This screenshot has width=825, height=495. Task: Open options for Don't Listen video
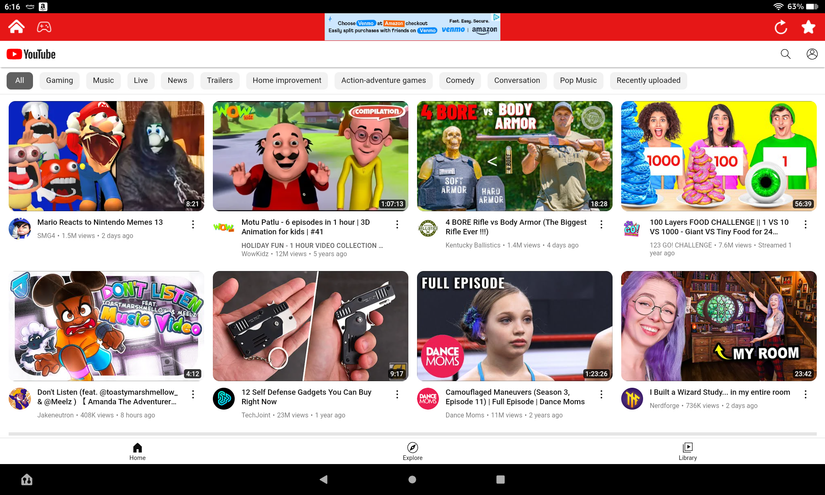[x=193, y=395]
